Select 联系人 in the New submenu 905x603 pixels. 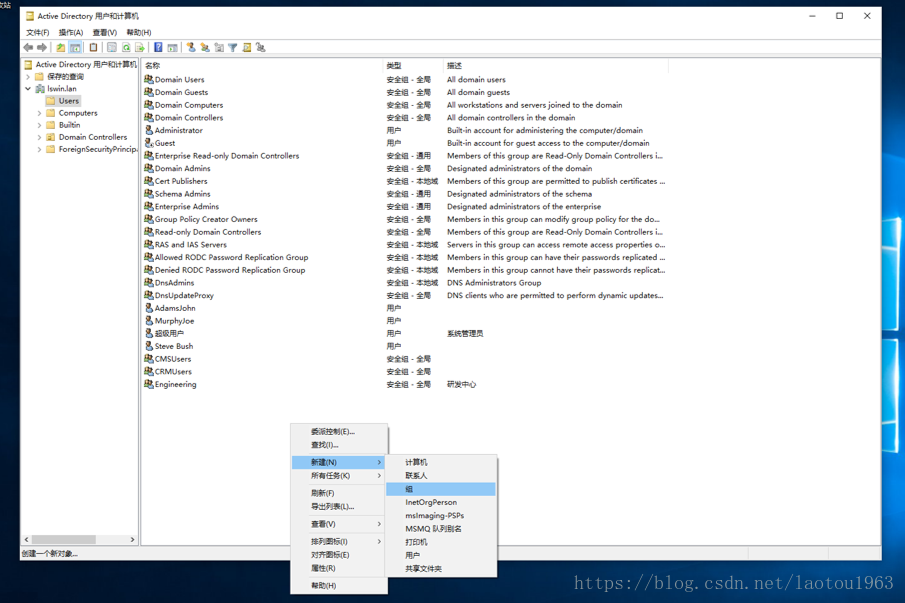[441, 475]
